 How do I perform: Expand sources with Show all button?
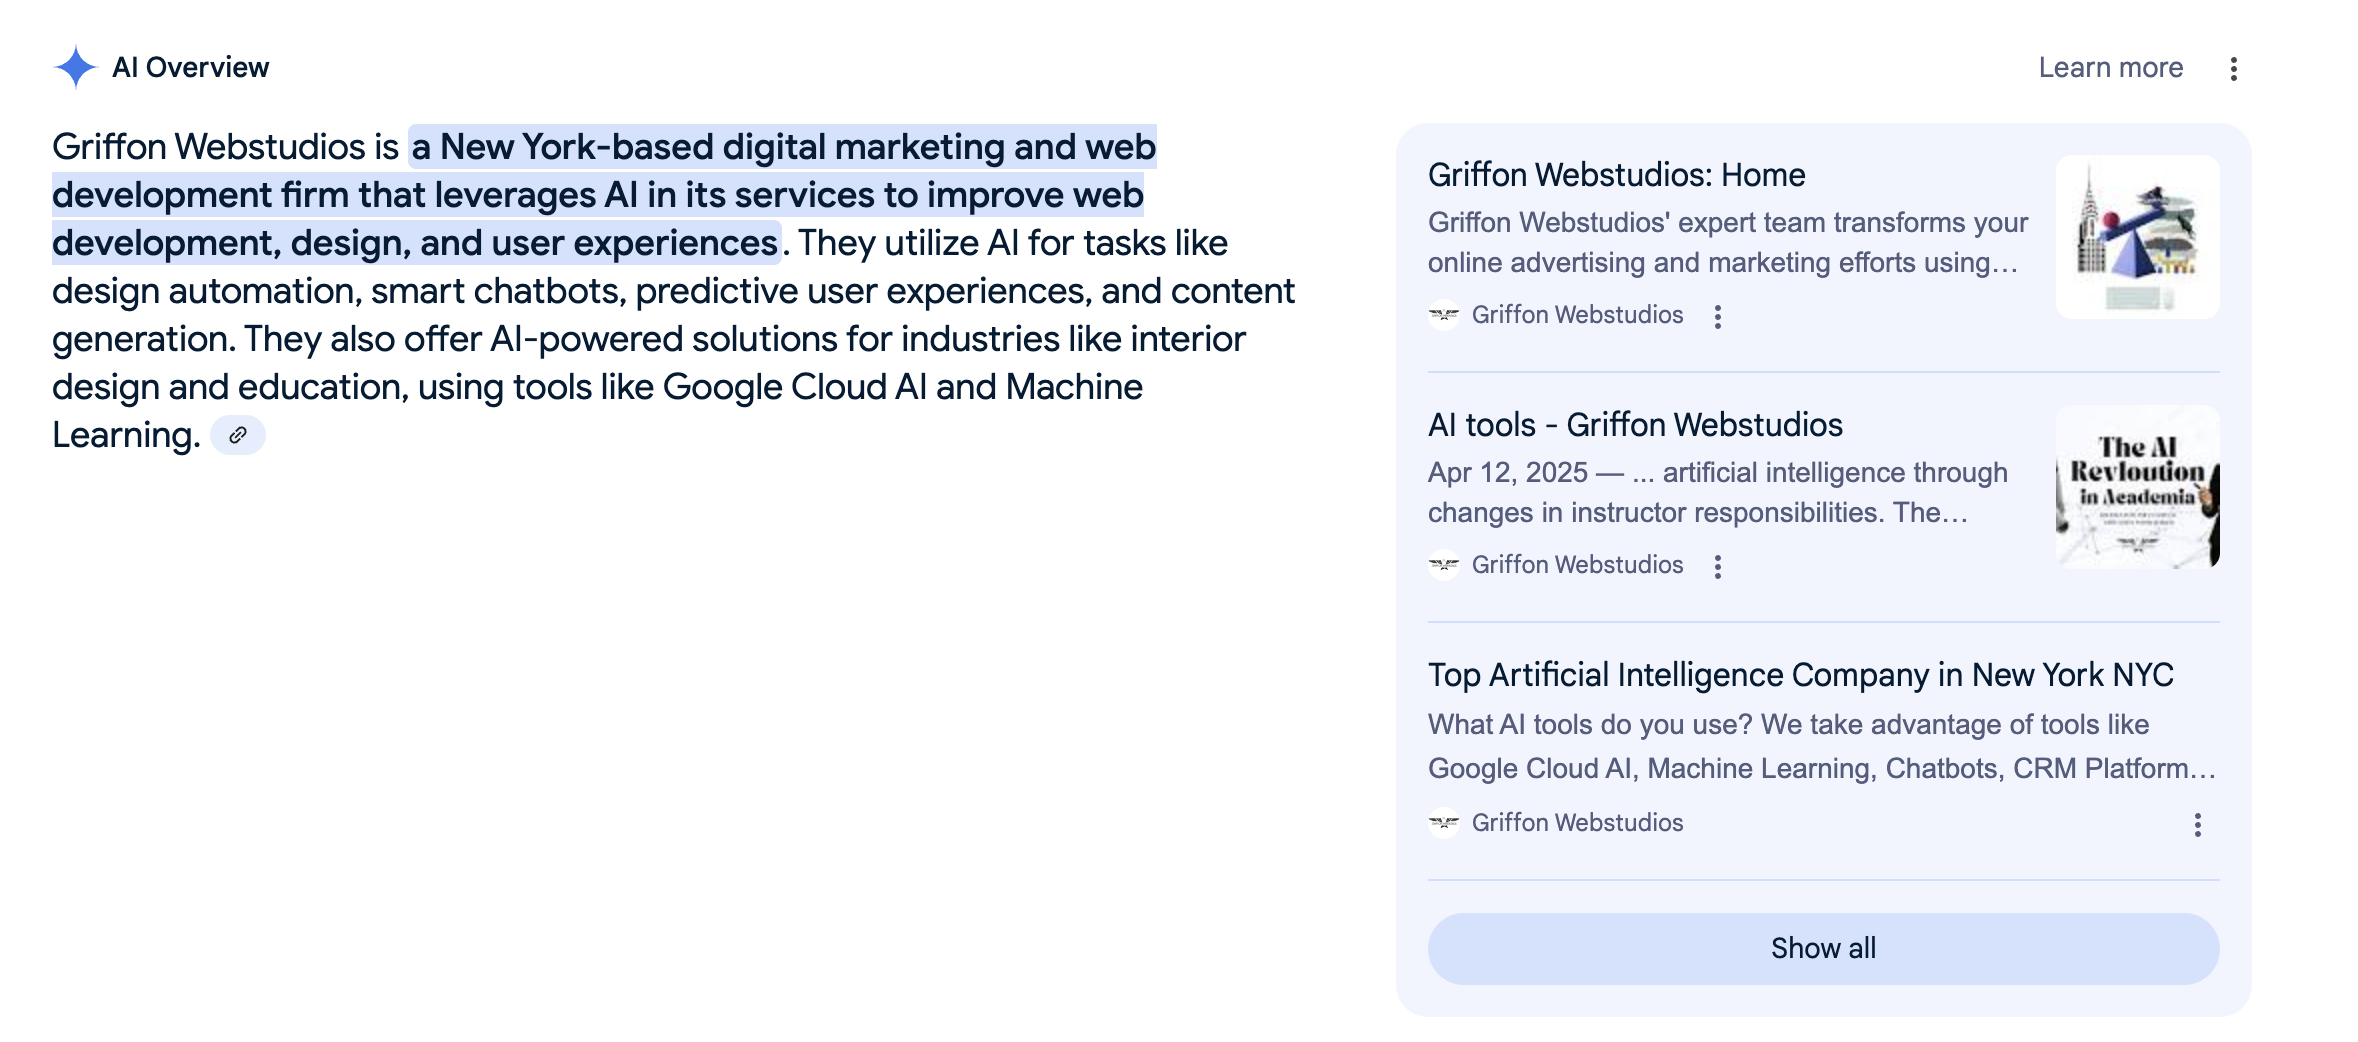click(x=1823, y=948)
